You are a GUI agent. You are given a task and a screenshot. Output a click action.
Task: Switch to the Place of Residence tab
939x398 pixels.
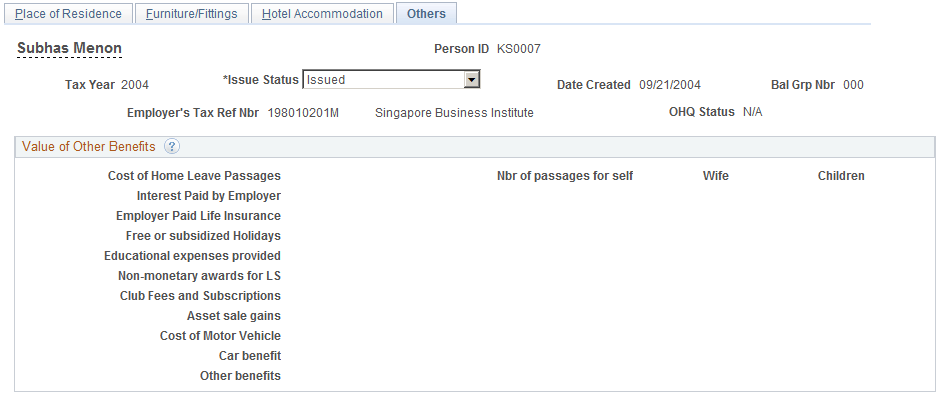click(68, 13)
